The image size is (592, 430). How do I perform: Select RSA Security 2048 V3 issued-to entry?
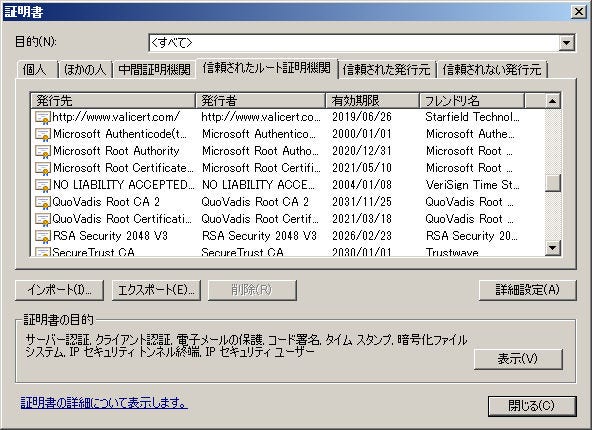[x=110, y=236]
